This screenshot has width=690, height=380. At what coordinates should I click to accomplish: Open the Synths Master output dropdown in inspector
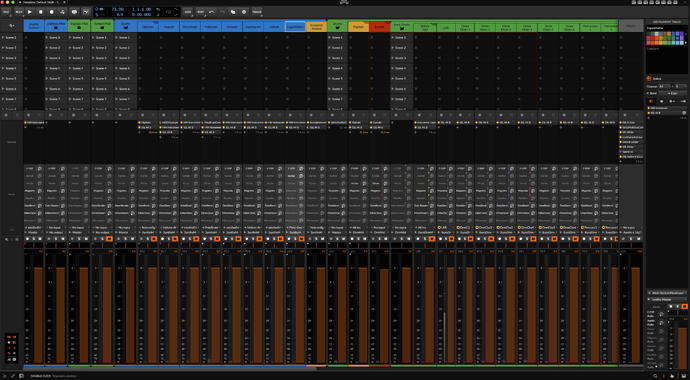pos(666,300)
